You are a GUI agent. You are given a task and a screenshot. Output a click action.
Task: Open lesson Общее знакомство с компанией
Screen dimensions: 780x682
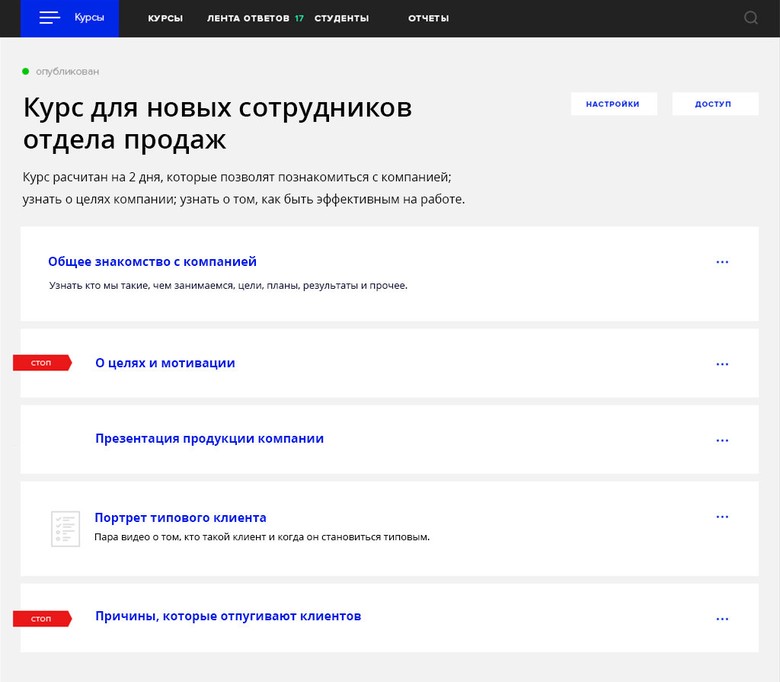tap(152, 262)
